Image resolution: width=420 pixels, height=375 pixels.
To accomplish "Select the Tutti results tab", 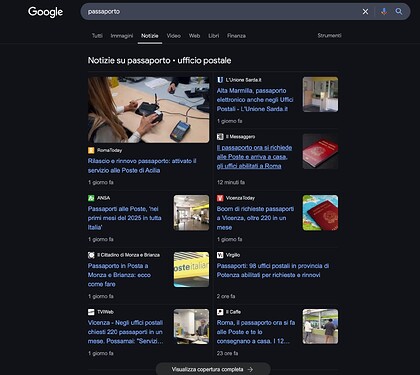I will click(97, 36).
